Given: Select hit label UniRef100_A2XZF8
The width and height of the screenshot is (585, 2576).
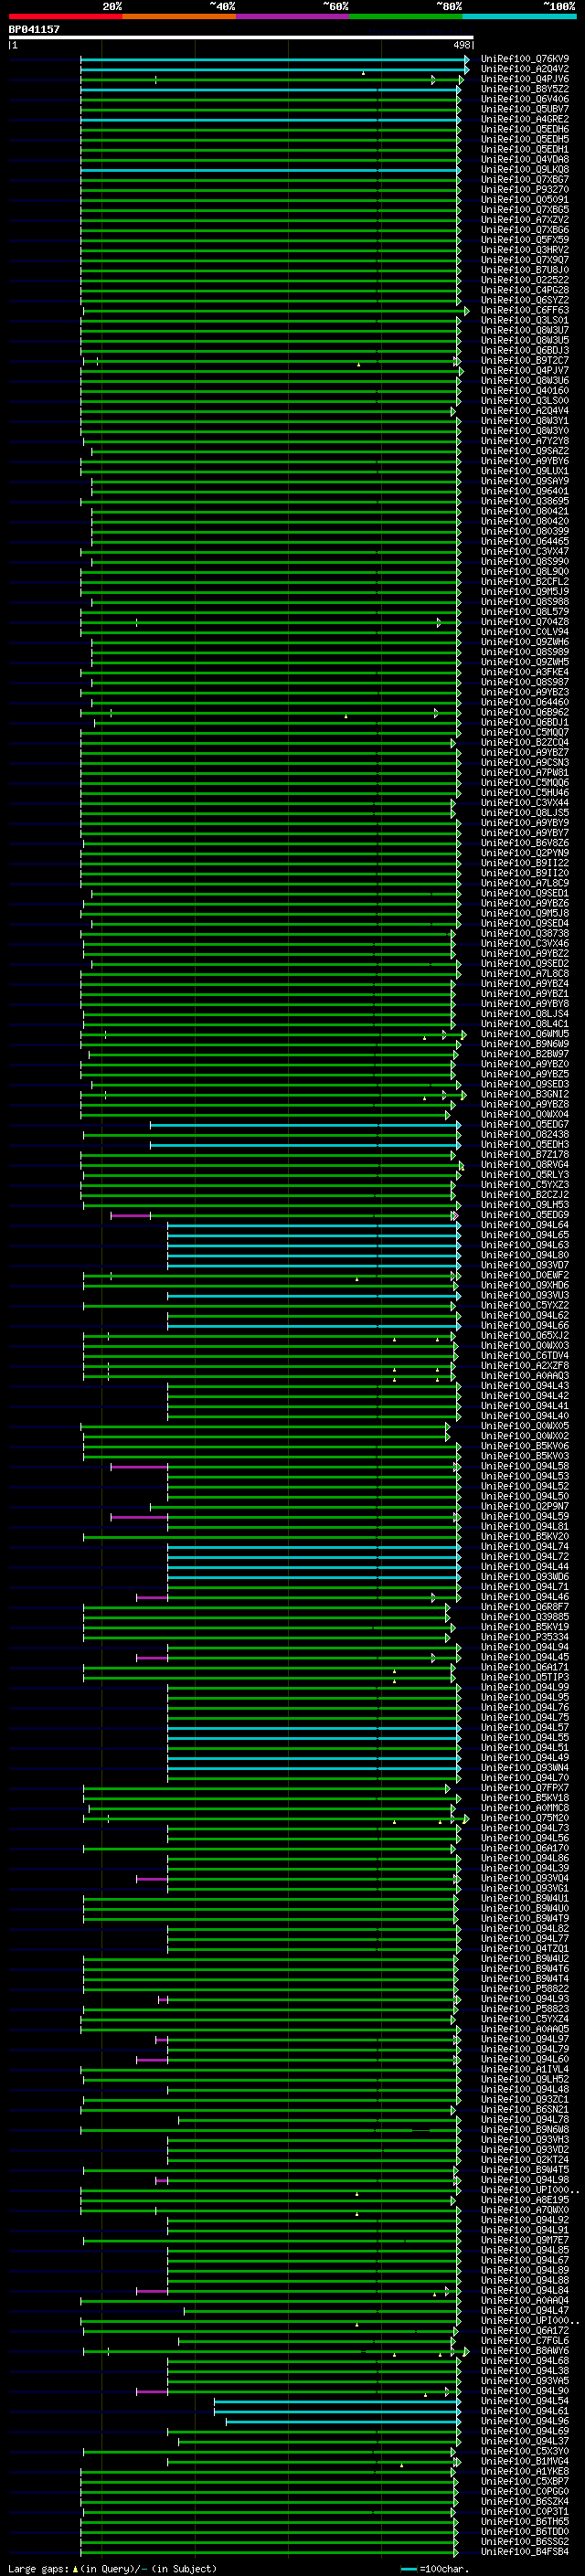Looking at the screenshot, I should [x=525, y=1366].
